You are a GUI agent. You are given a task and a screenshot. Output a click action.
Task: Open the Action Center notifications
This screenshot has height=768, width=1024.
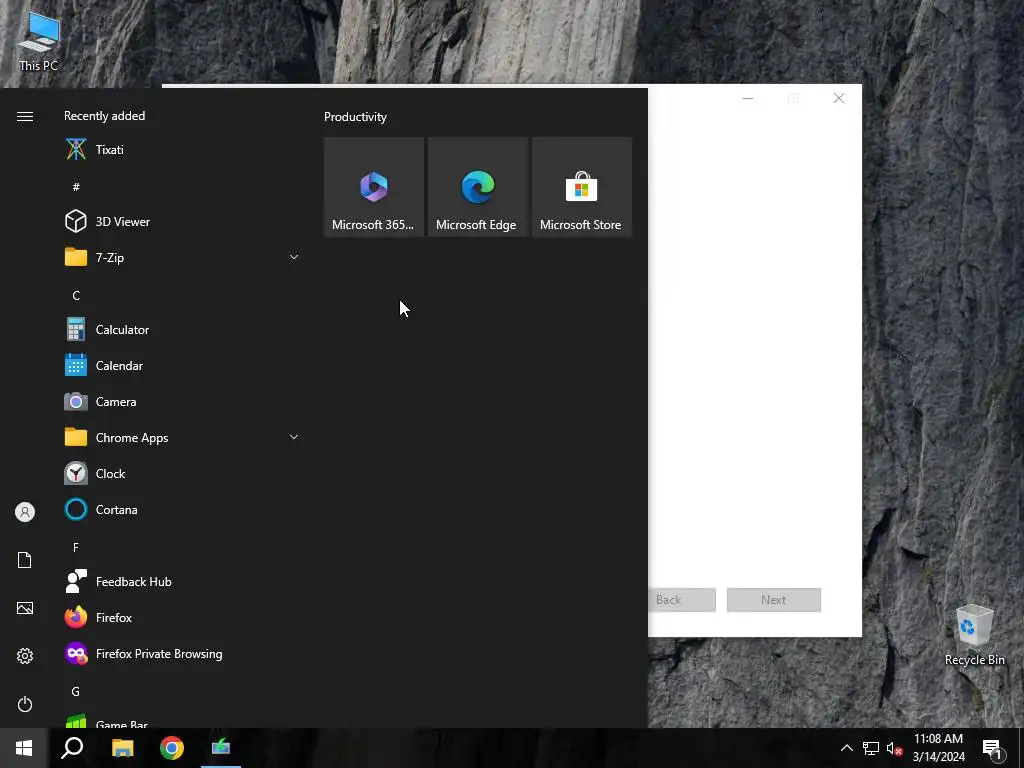tap(992, 748)
